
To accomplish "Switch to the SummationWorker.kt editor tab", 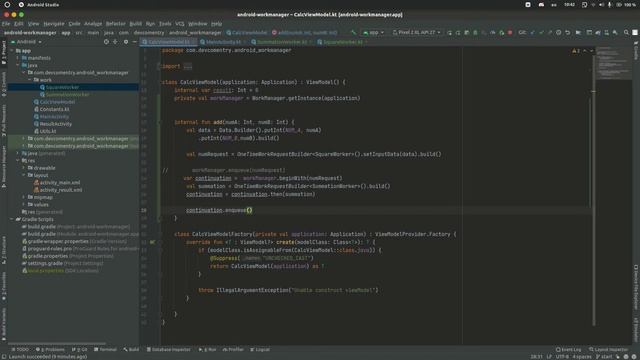I will [281, 42].
